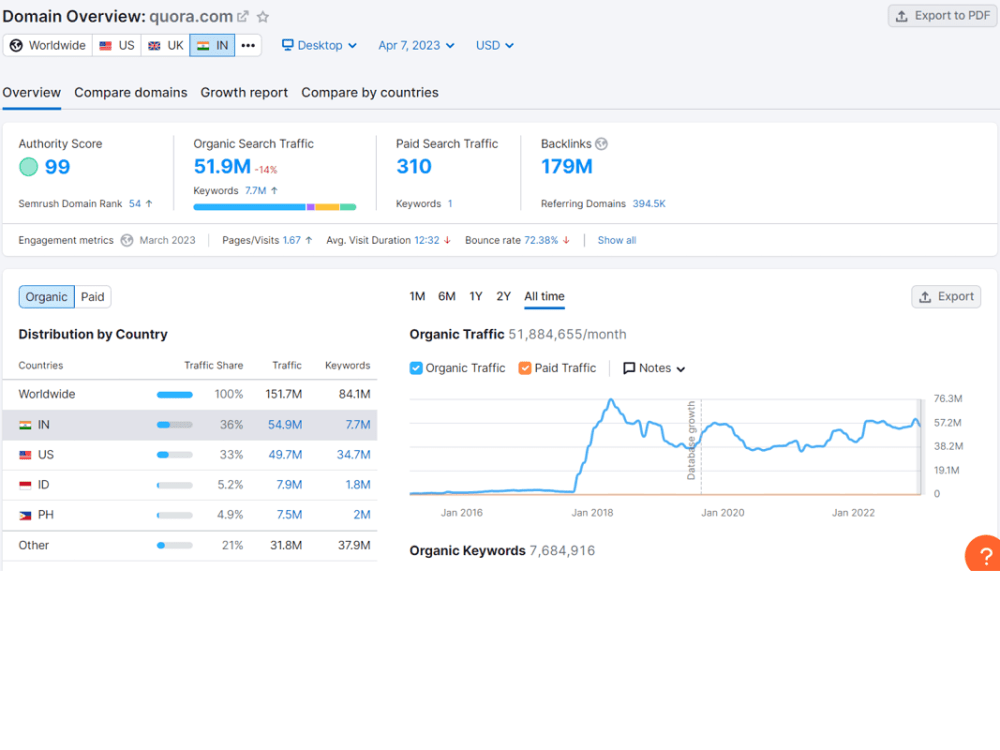
Task: Click Show all engagement metrics
Action: (x=617, y=240)
